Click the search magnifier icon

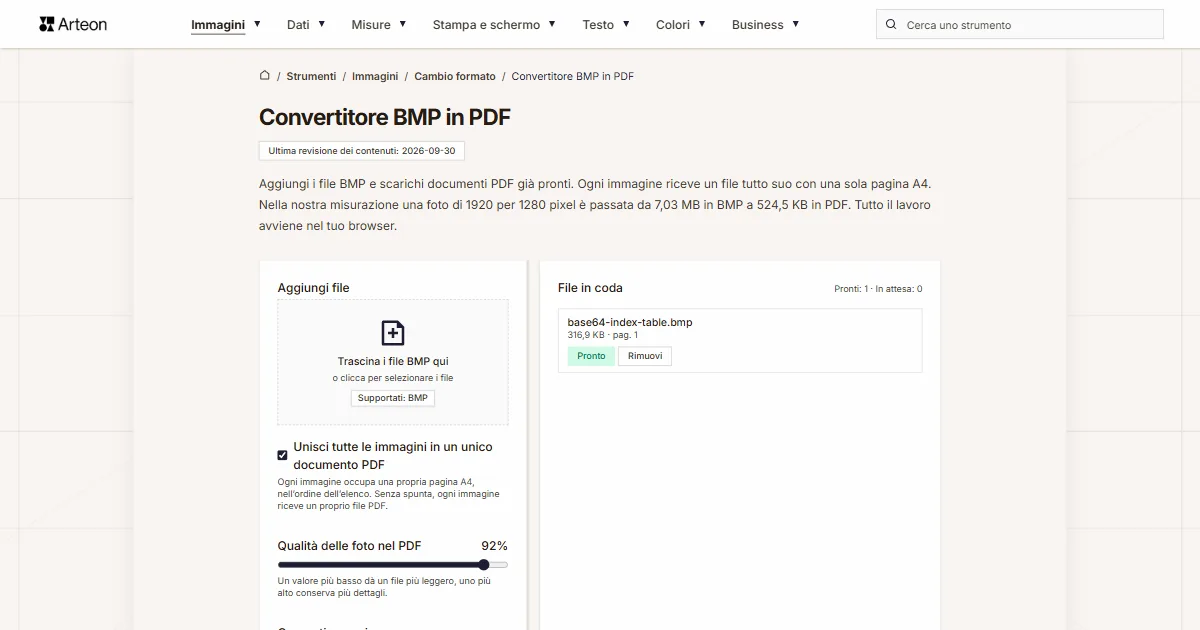coord(891,24)
